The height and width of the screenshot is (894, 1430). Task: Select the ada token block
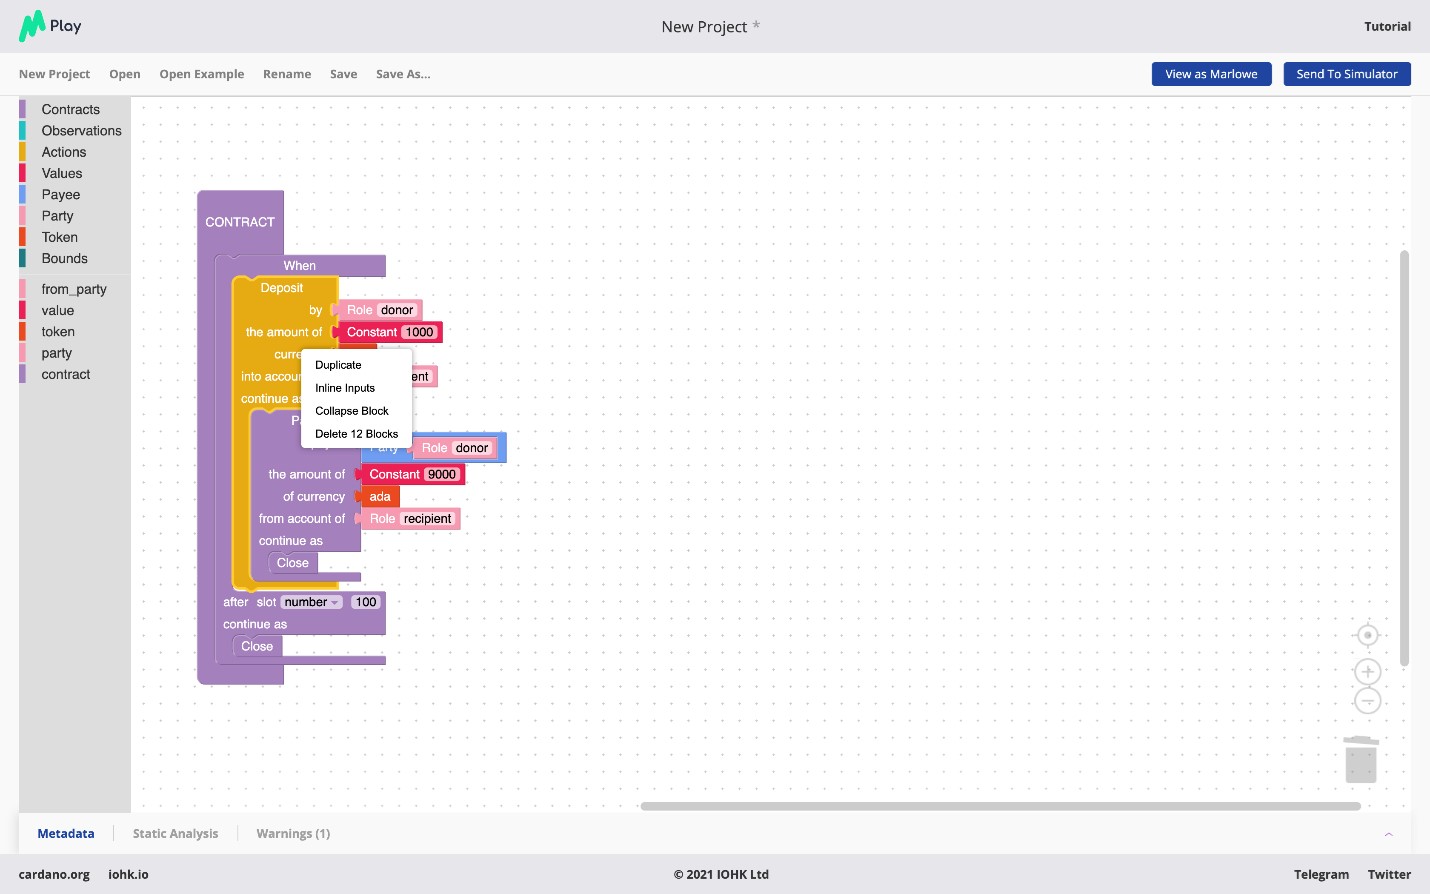380,496
